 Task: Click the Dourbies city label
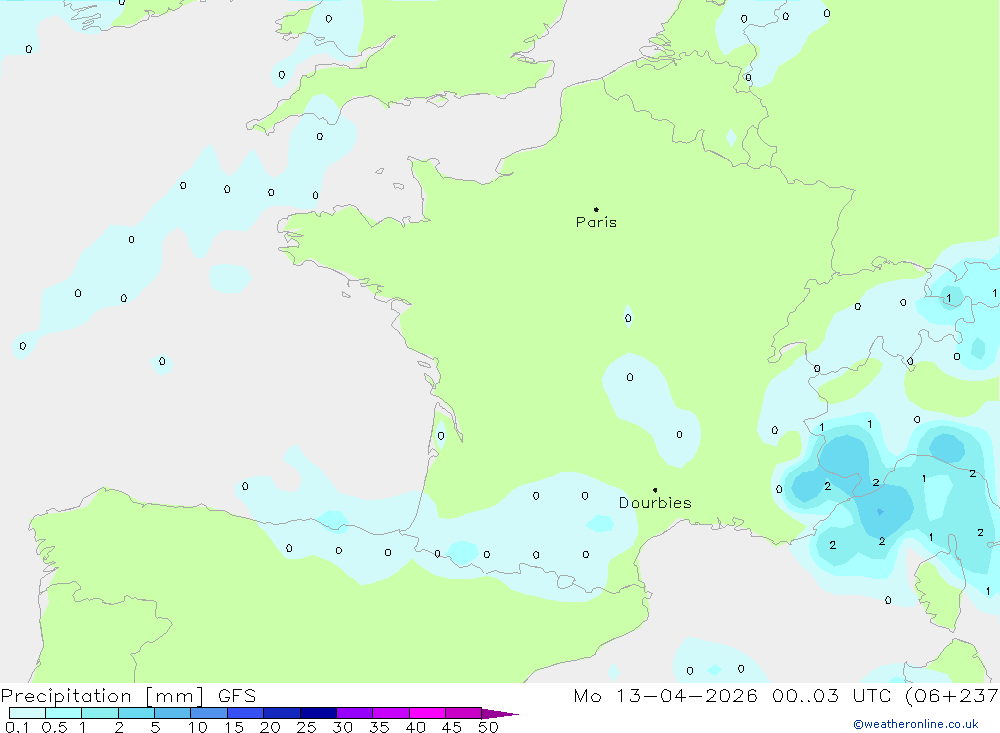[655, 503]
